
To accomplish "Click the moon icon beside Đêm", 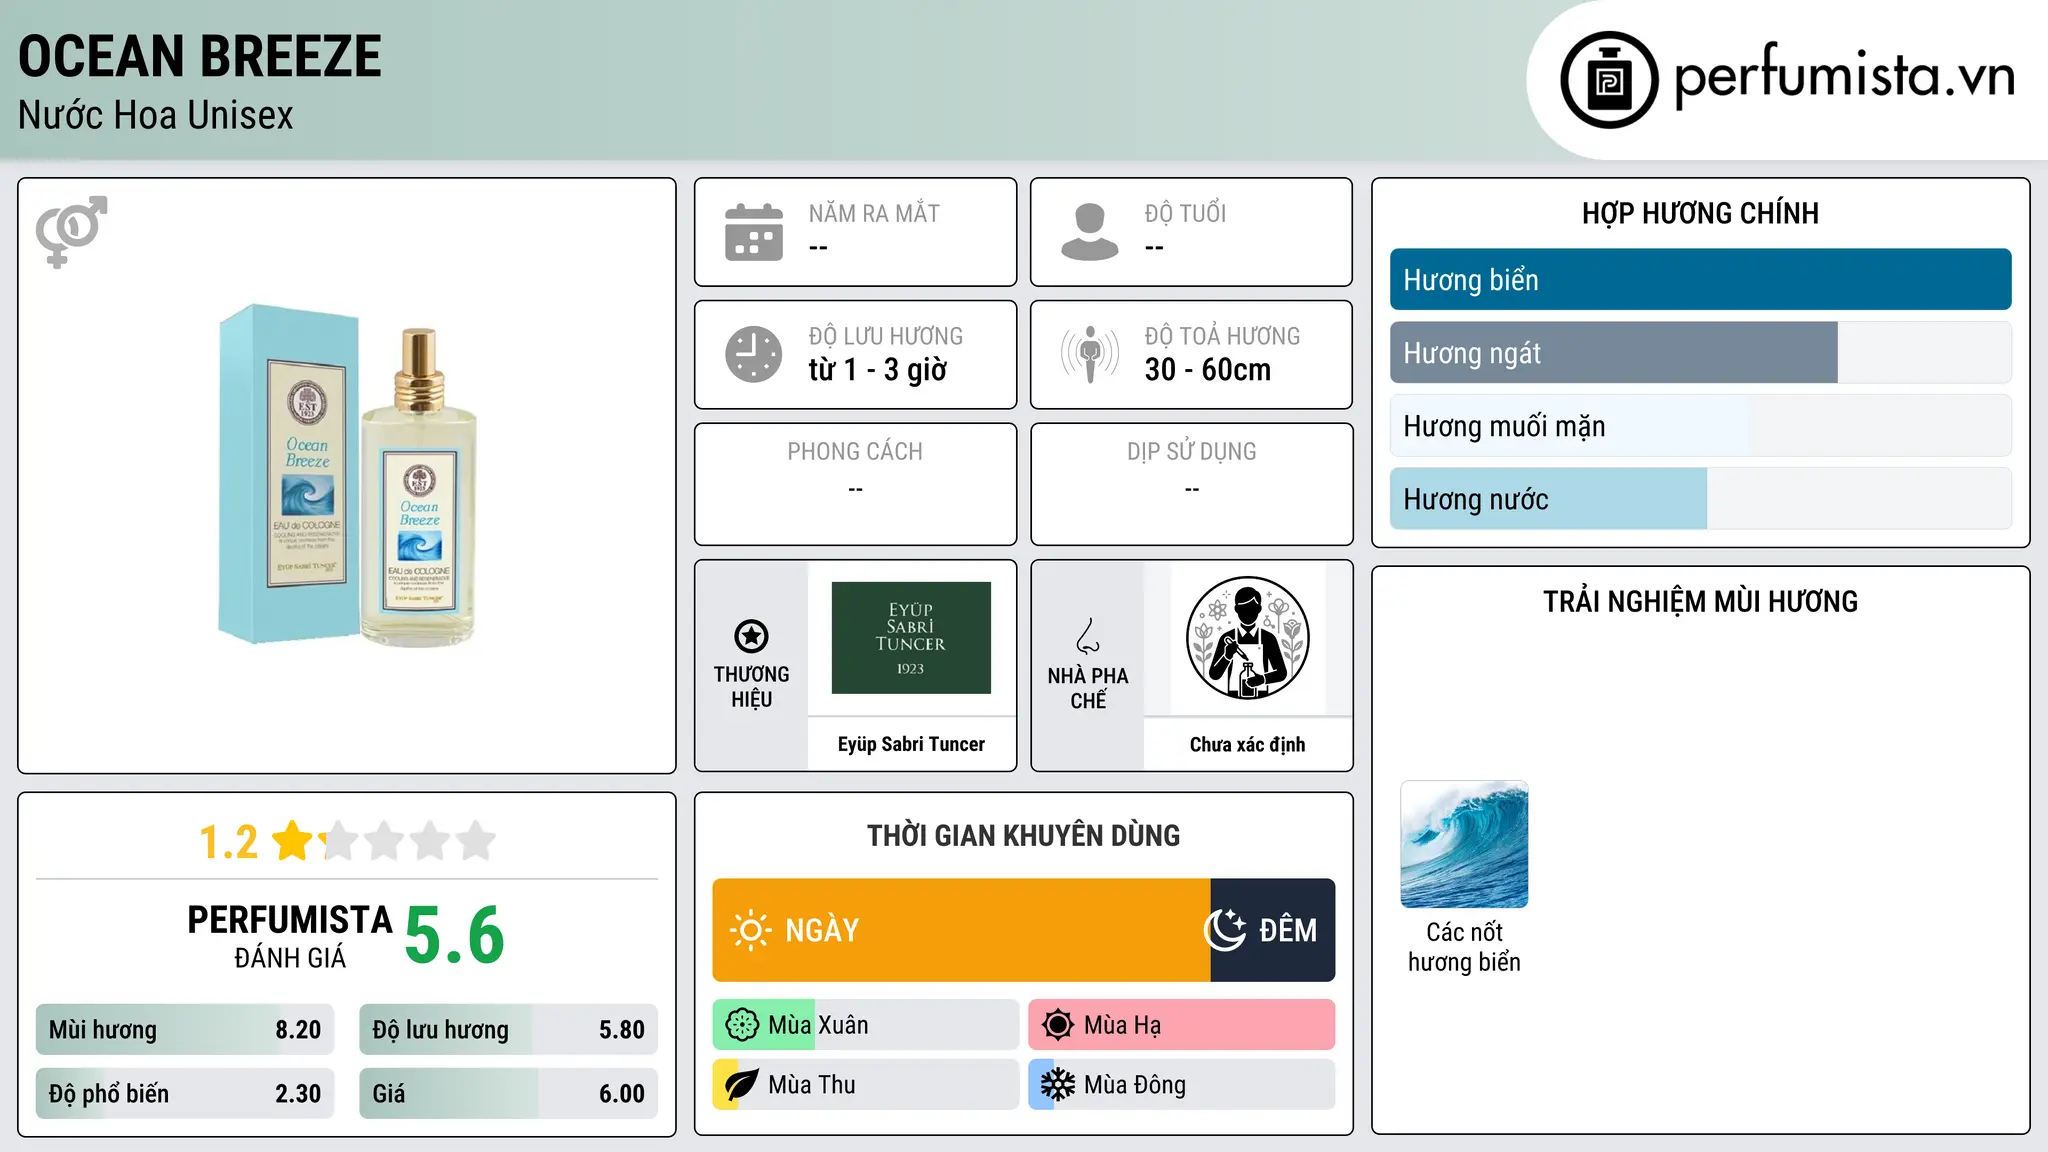I will 1225,930.
